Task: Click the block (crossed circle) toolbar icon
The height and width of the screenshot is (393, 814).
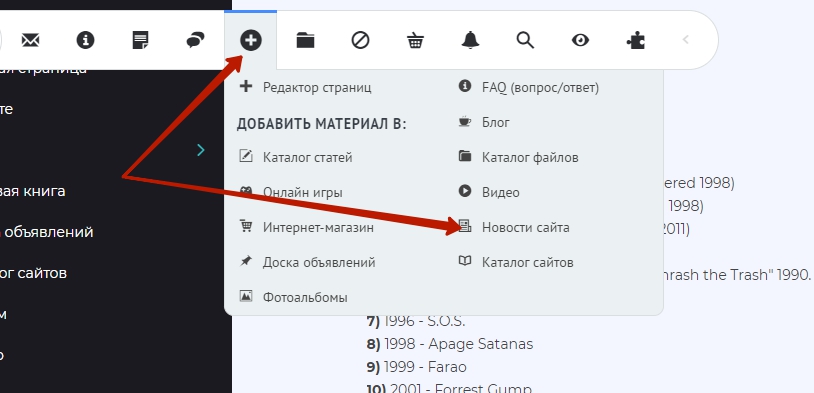Action: click(x=360, y=40)
